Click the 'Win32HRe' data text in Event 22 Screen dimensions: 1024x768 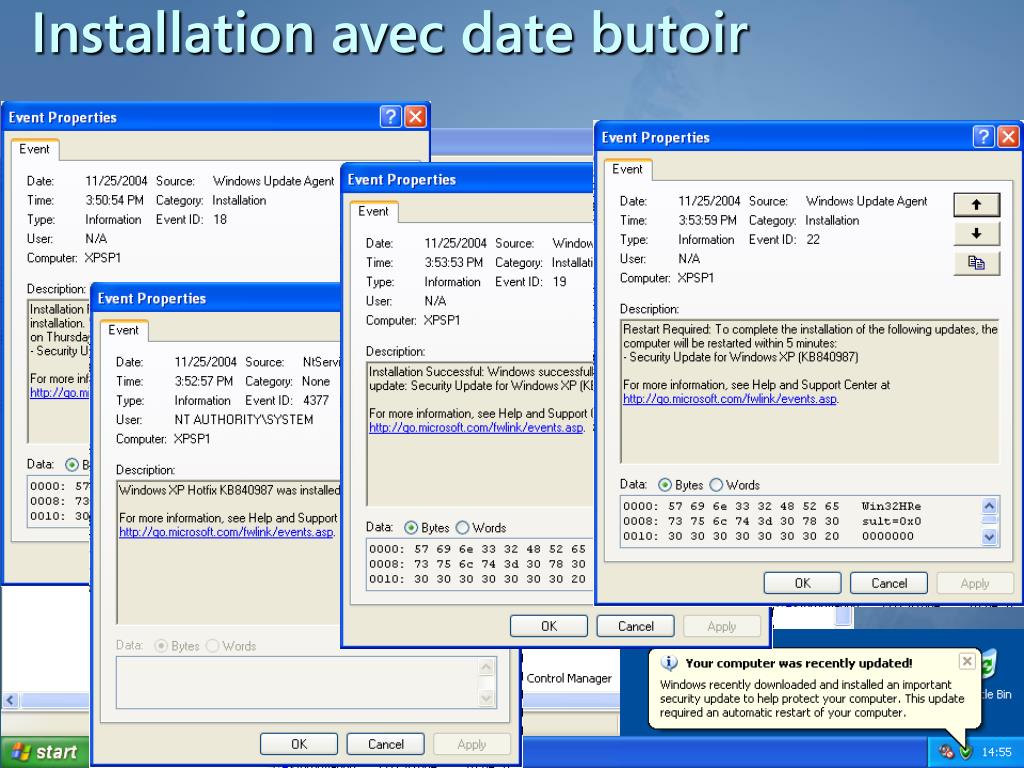click(x=891, y=506)
